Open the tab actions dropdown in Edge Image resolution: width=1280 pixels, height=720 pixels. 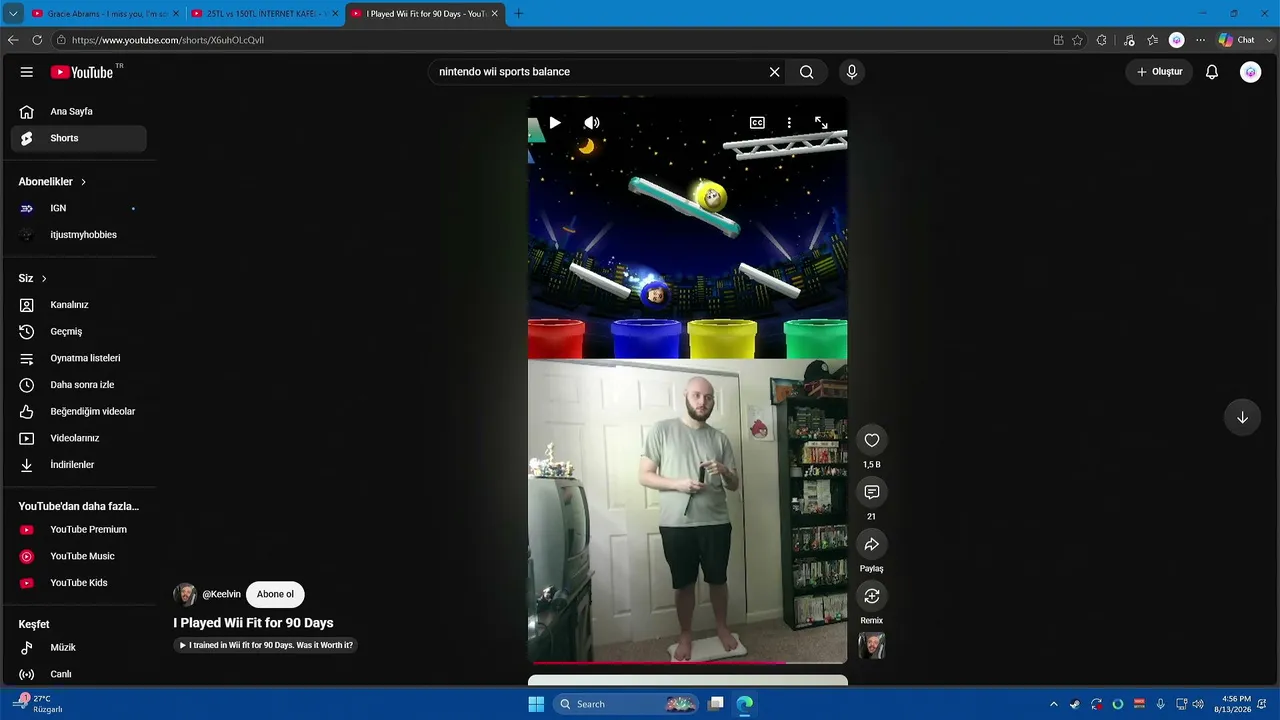[13, 14]
